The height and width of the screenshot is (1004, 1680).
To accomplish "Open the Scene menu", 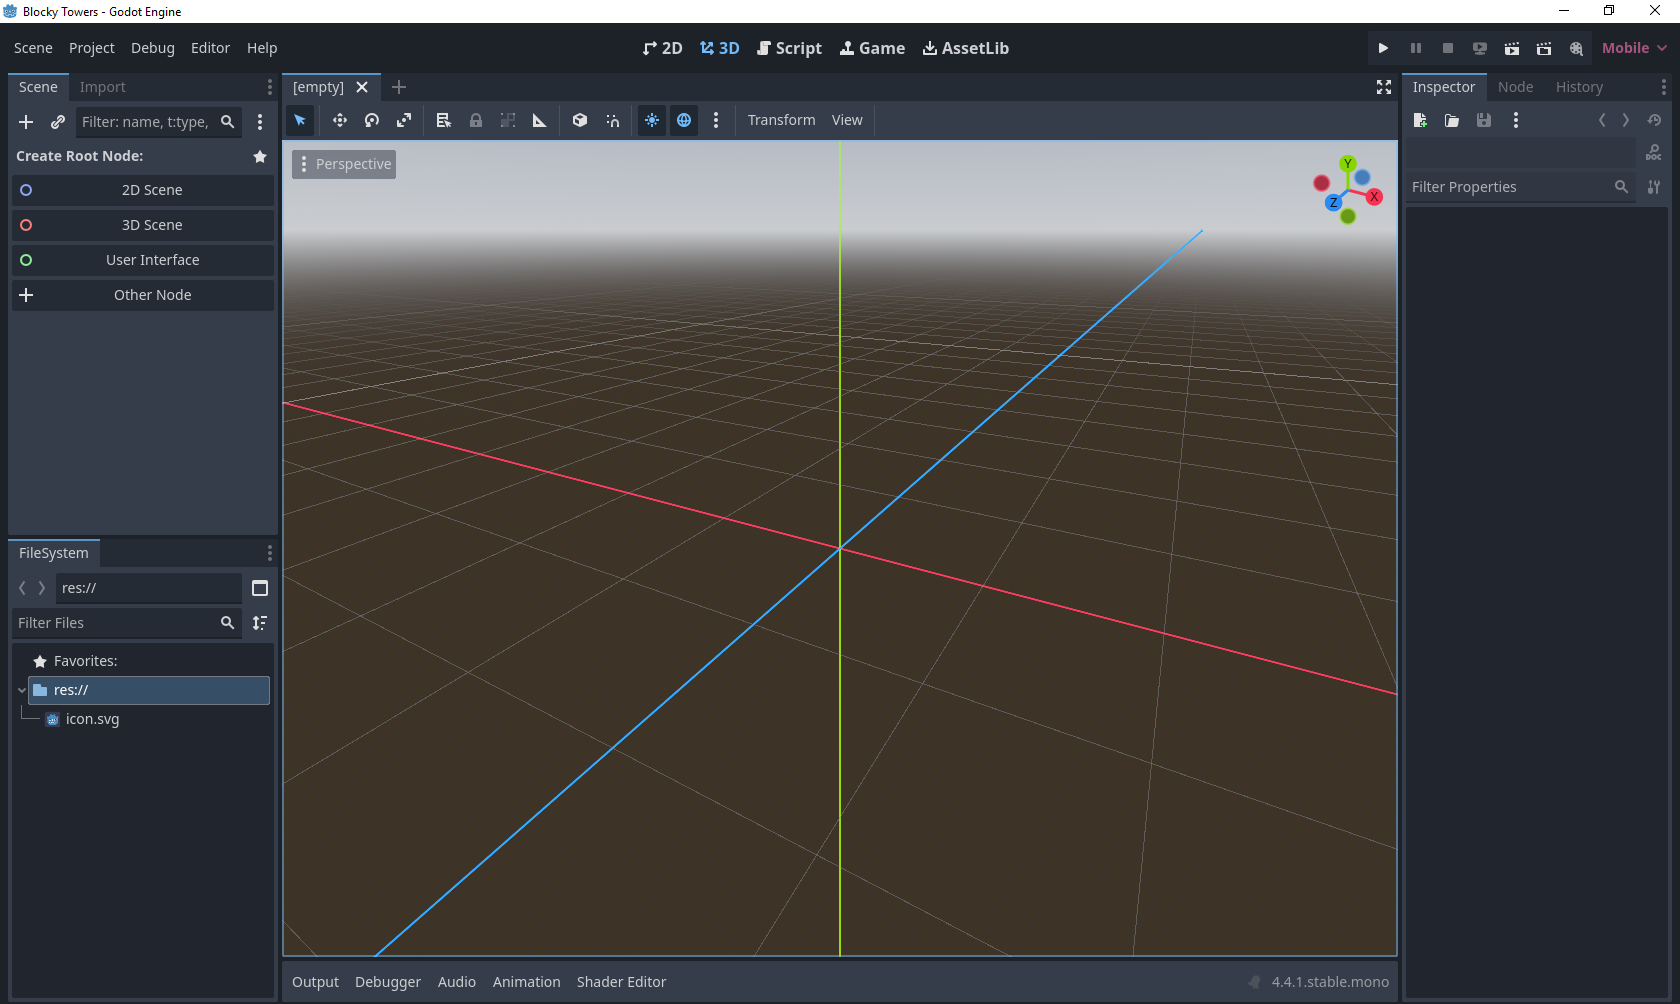I will (33, 48).
